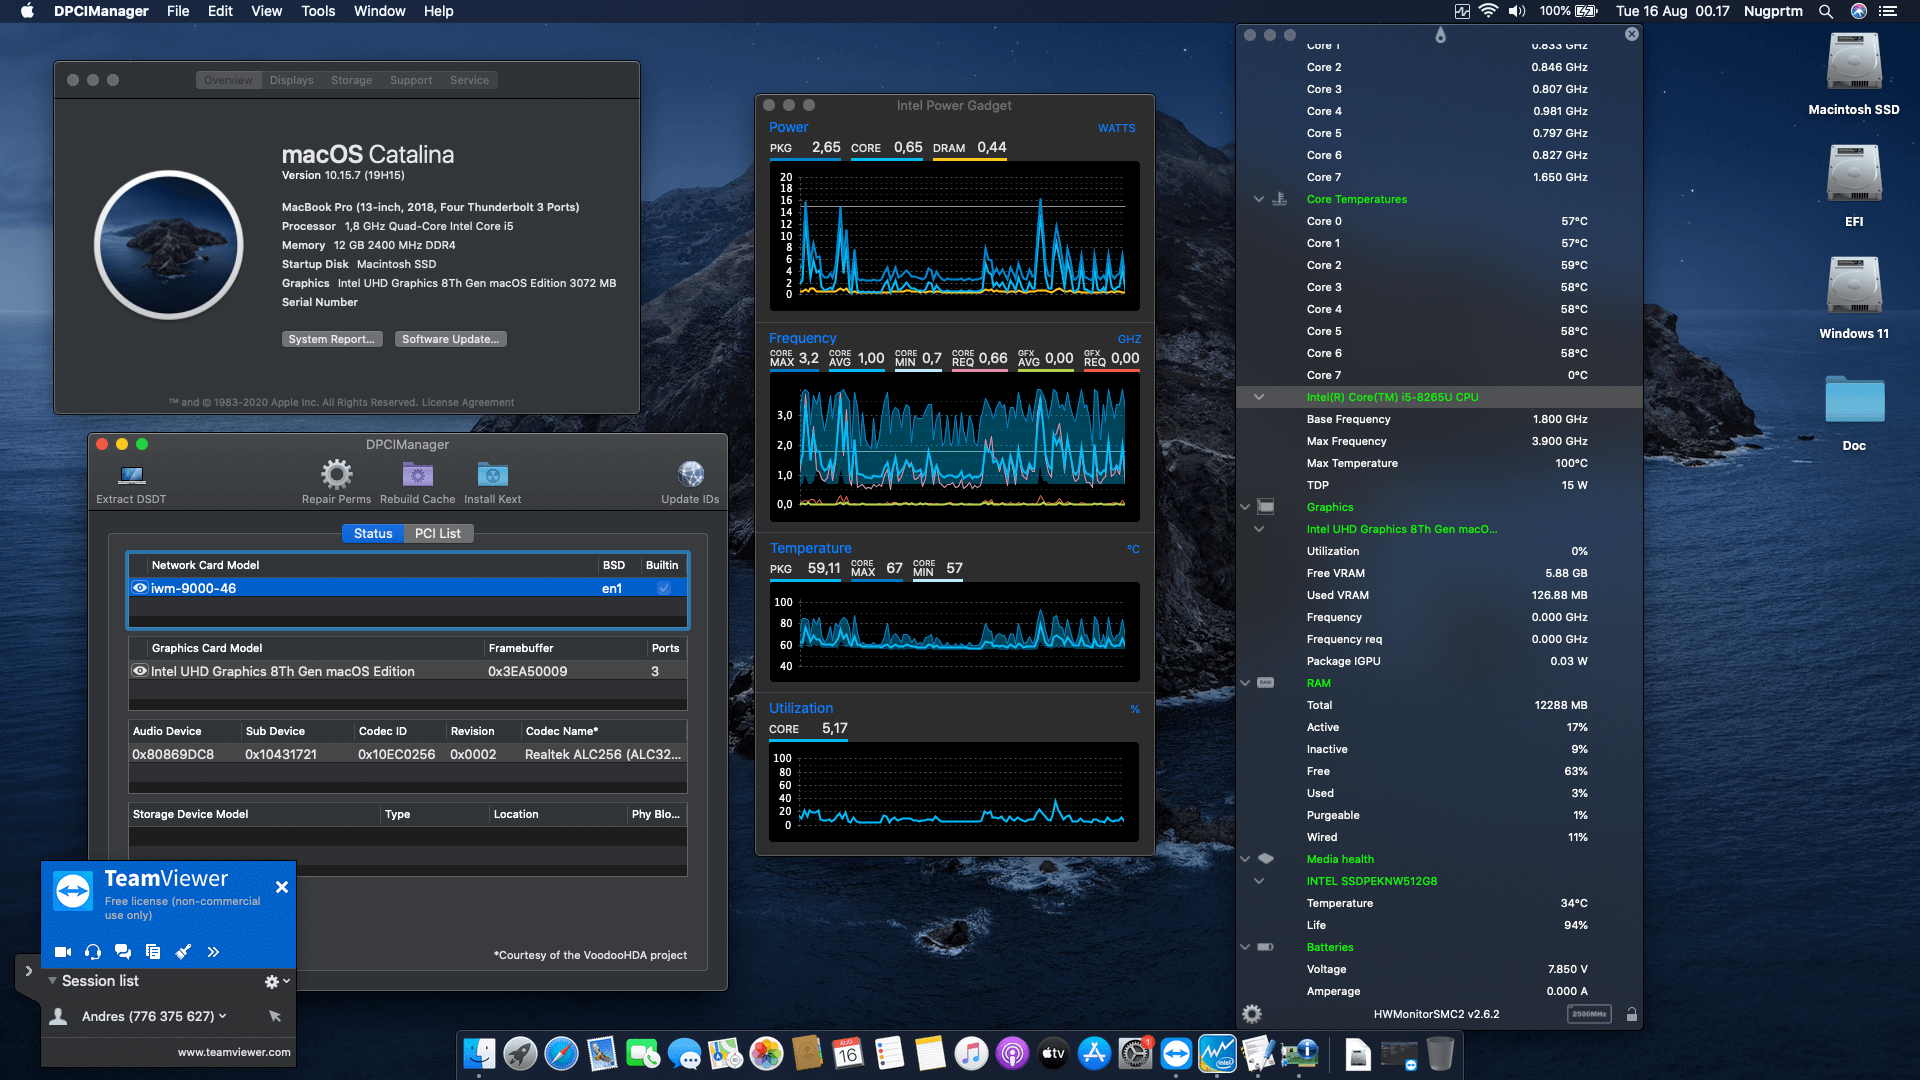
Task: Switch to Displays tab in About window
Action: click(x=291, y=80)
